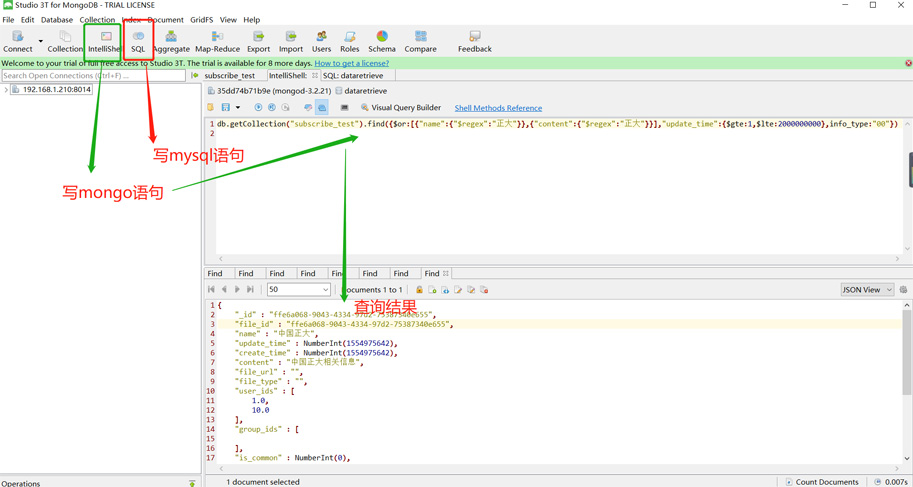
Task: Click the Shell Methods Reference link
Action: click(498, 108)
